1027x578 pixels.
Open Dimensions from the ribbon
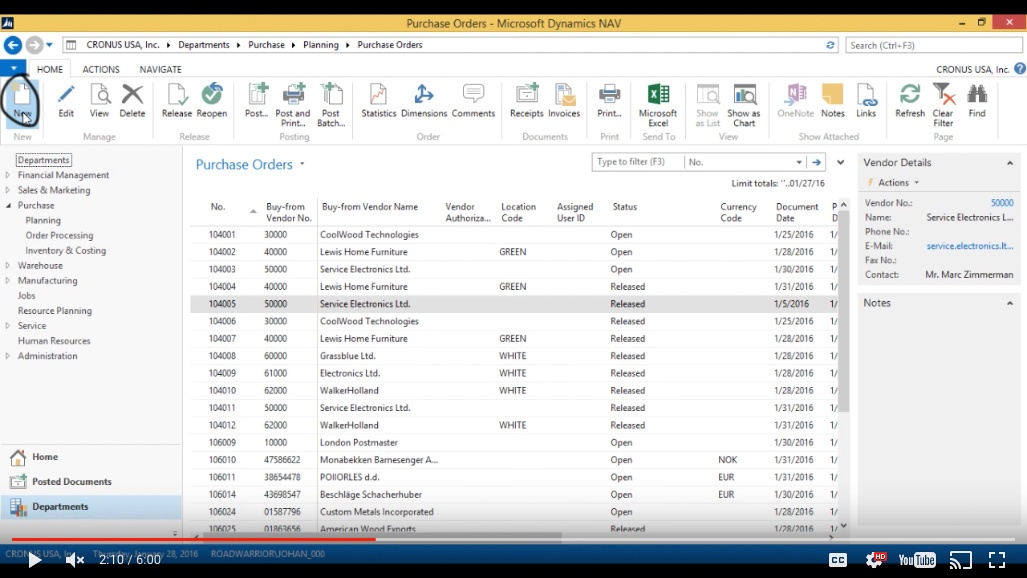point(424,100)
